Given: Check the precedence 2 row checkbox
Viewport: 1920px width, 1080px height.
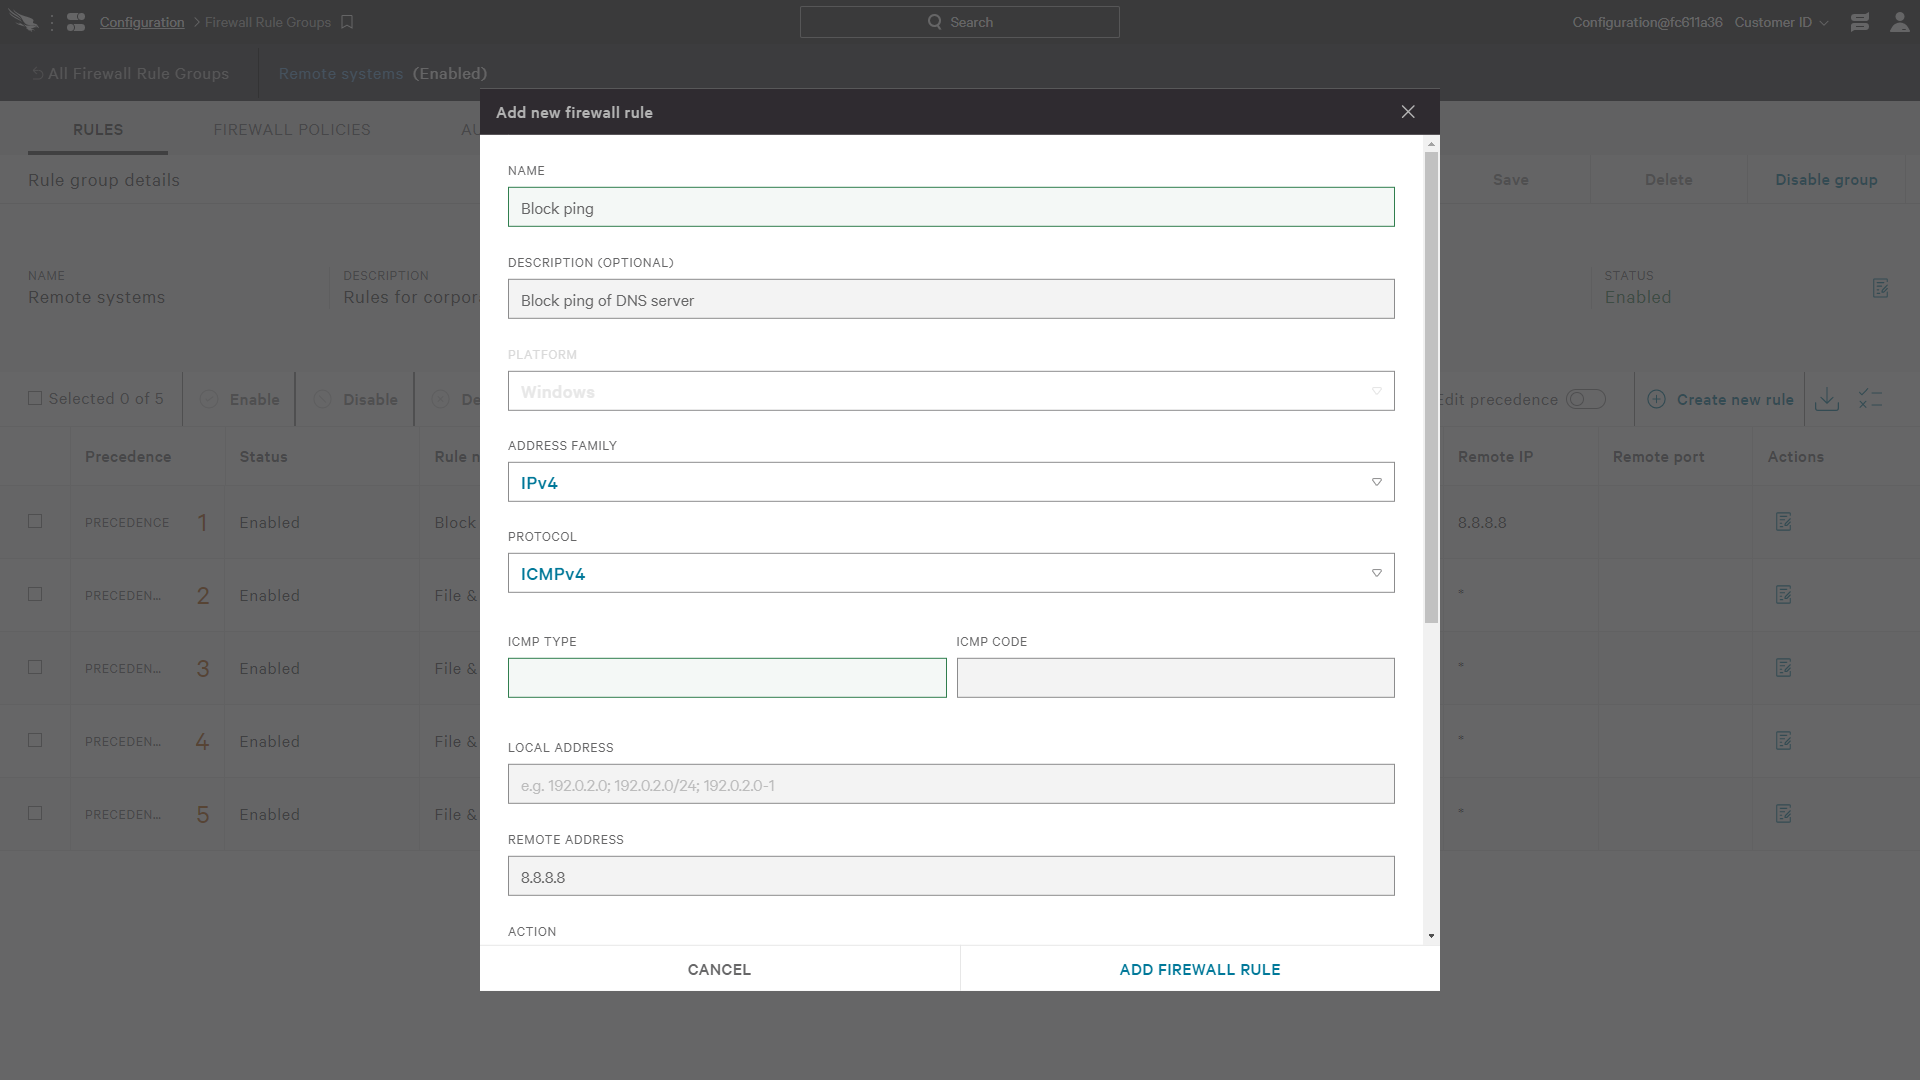Looking at the screenshot, I should point(35,594).
